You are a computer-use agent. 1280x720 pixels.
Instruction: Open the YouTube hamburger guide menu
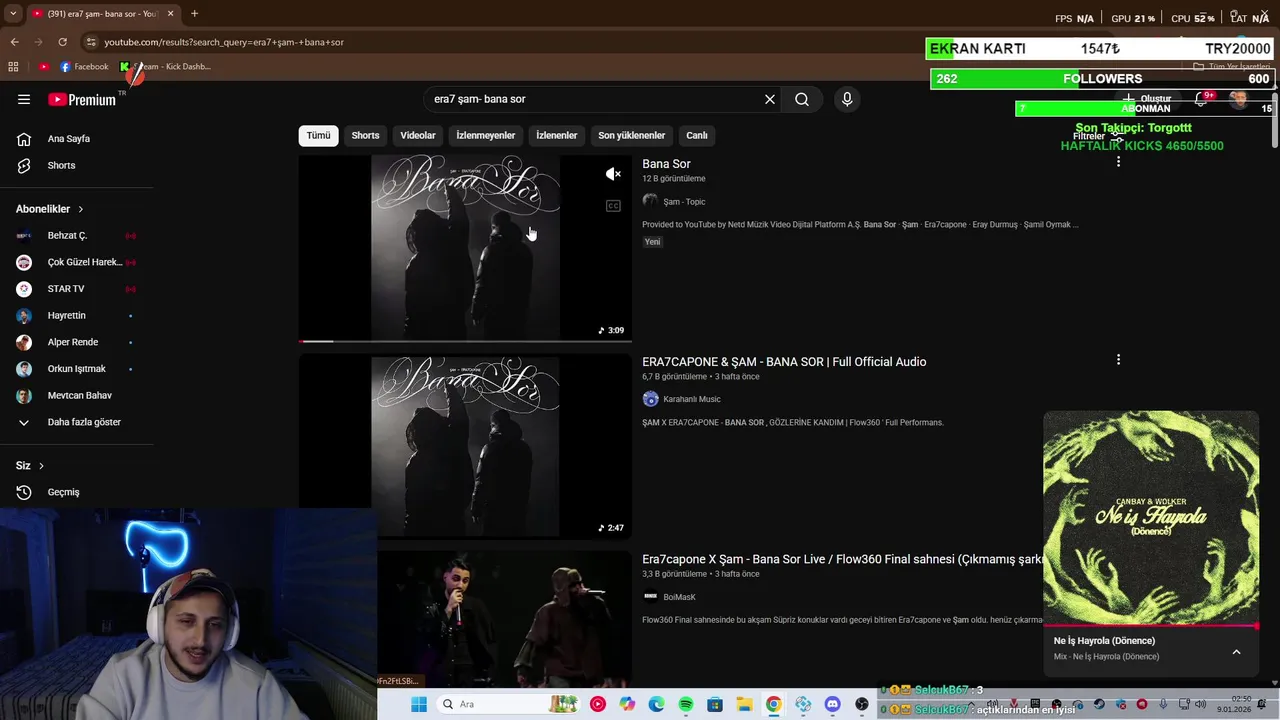pos(24,99)
